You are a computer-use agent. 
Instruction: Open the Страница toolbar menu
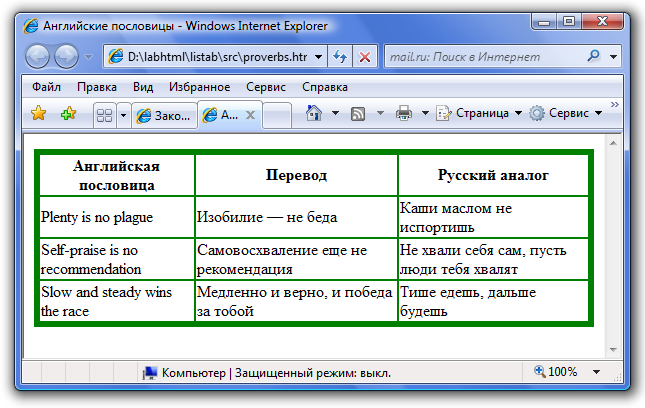pyautogui.click(x=479, y=113)
